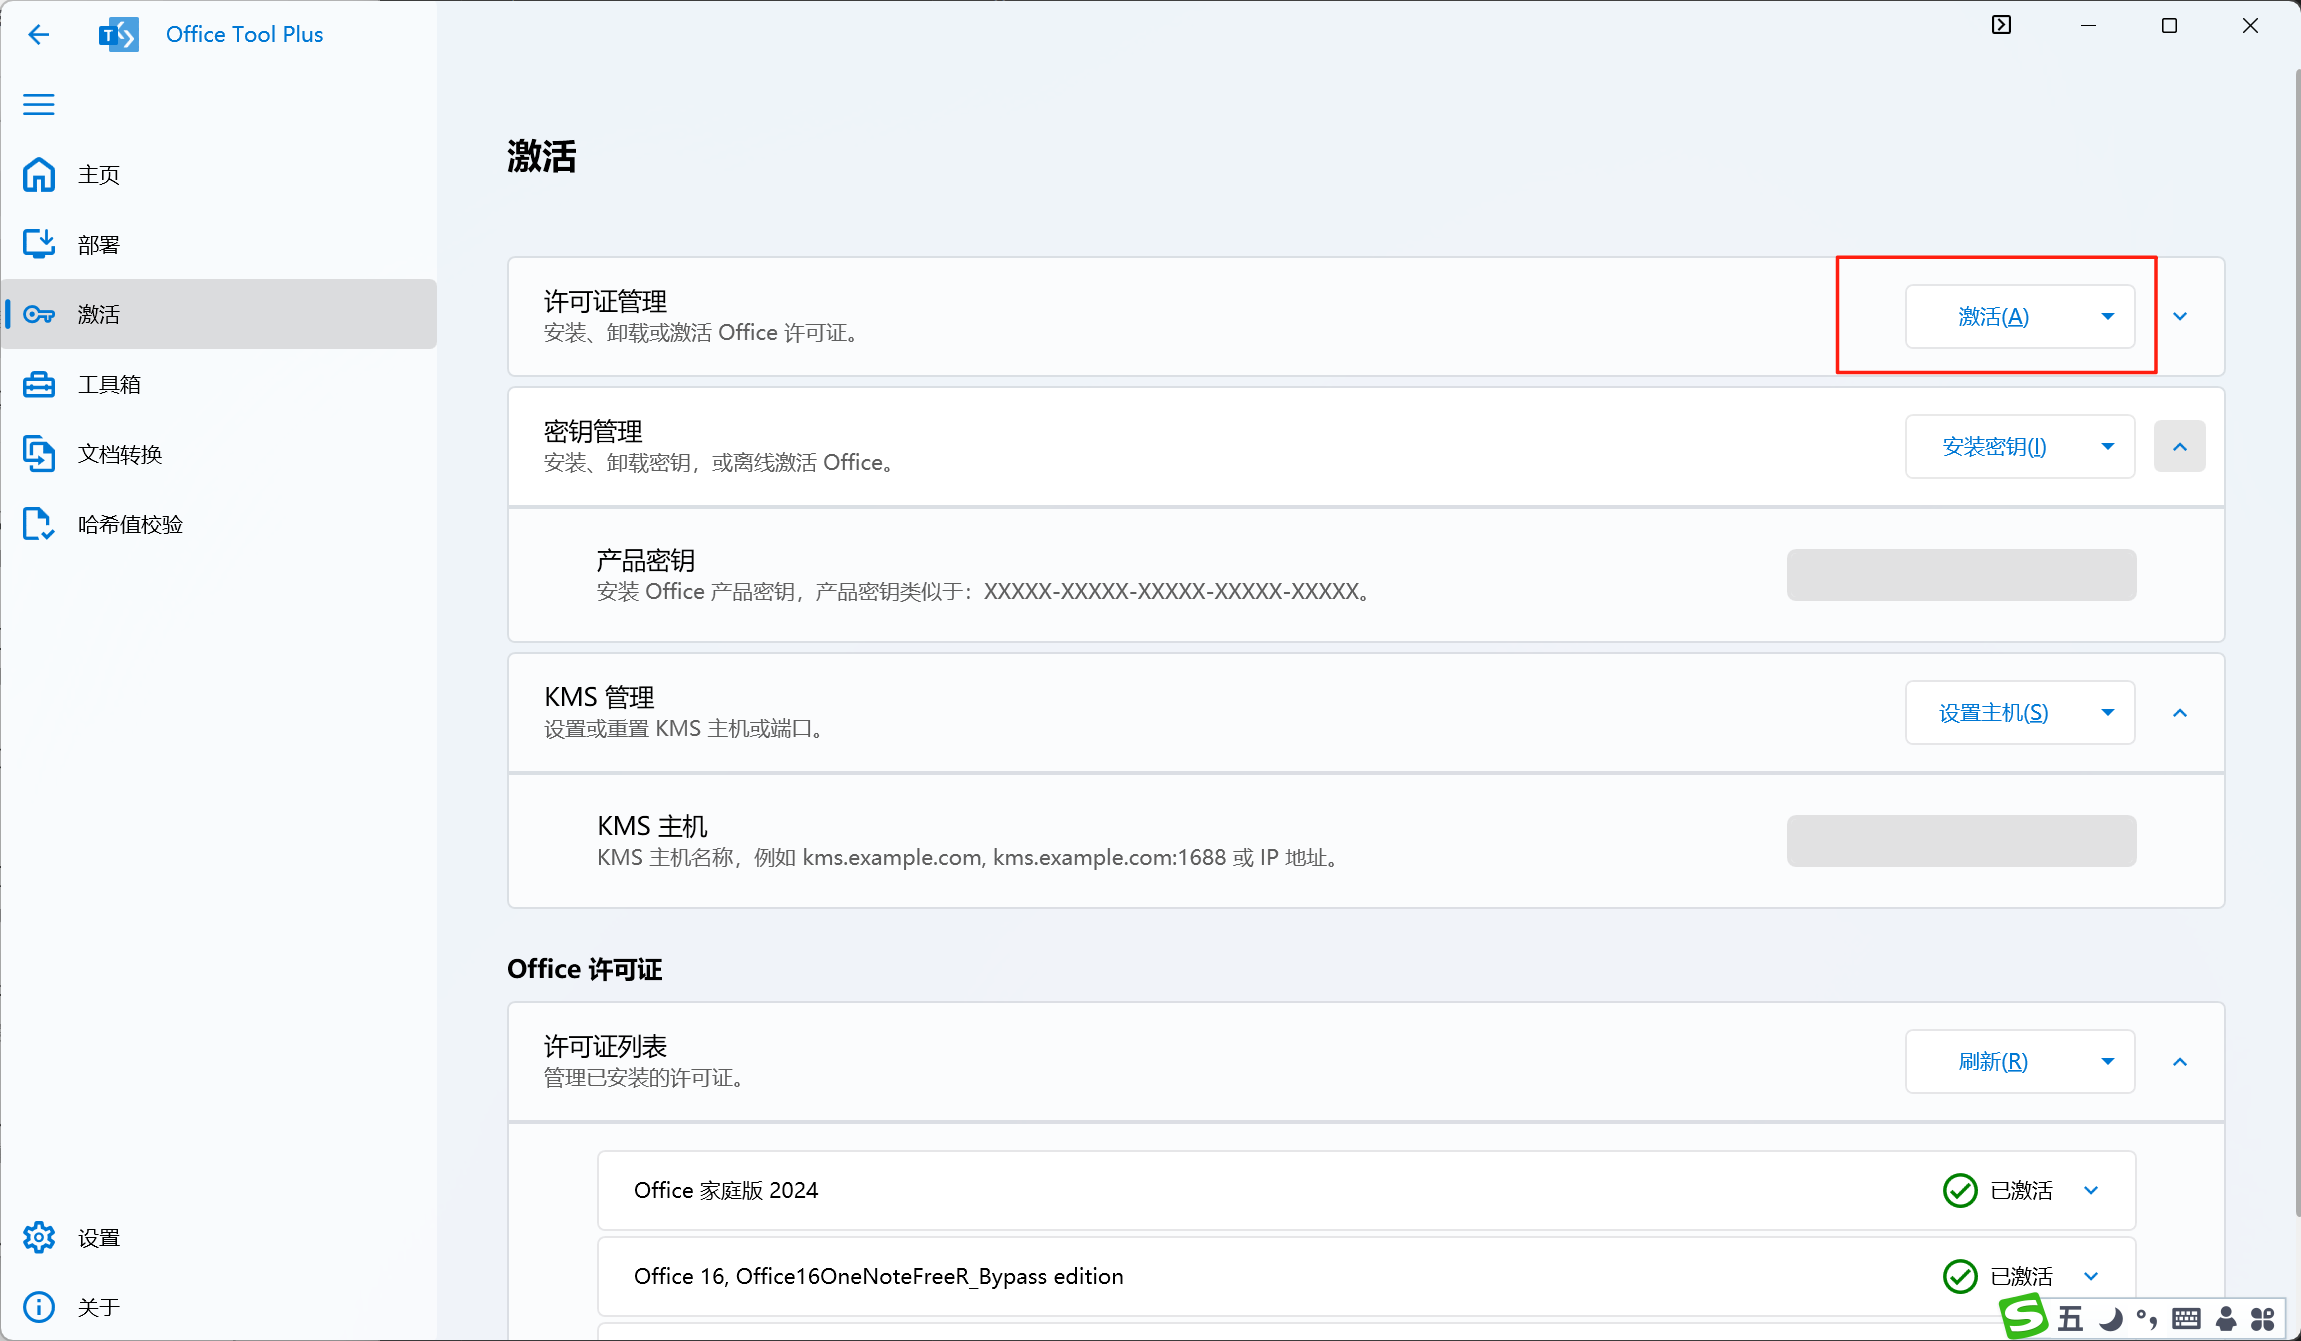This screenshot has width=2301, height=1341.
Task: Expand the Office16OneNoteFreeR_Bypass edition license row
Action: pos(2091,1277)
